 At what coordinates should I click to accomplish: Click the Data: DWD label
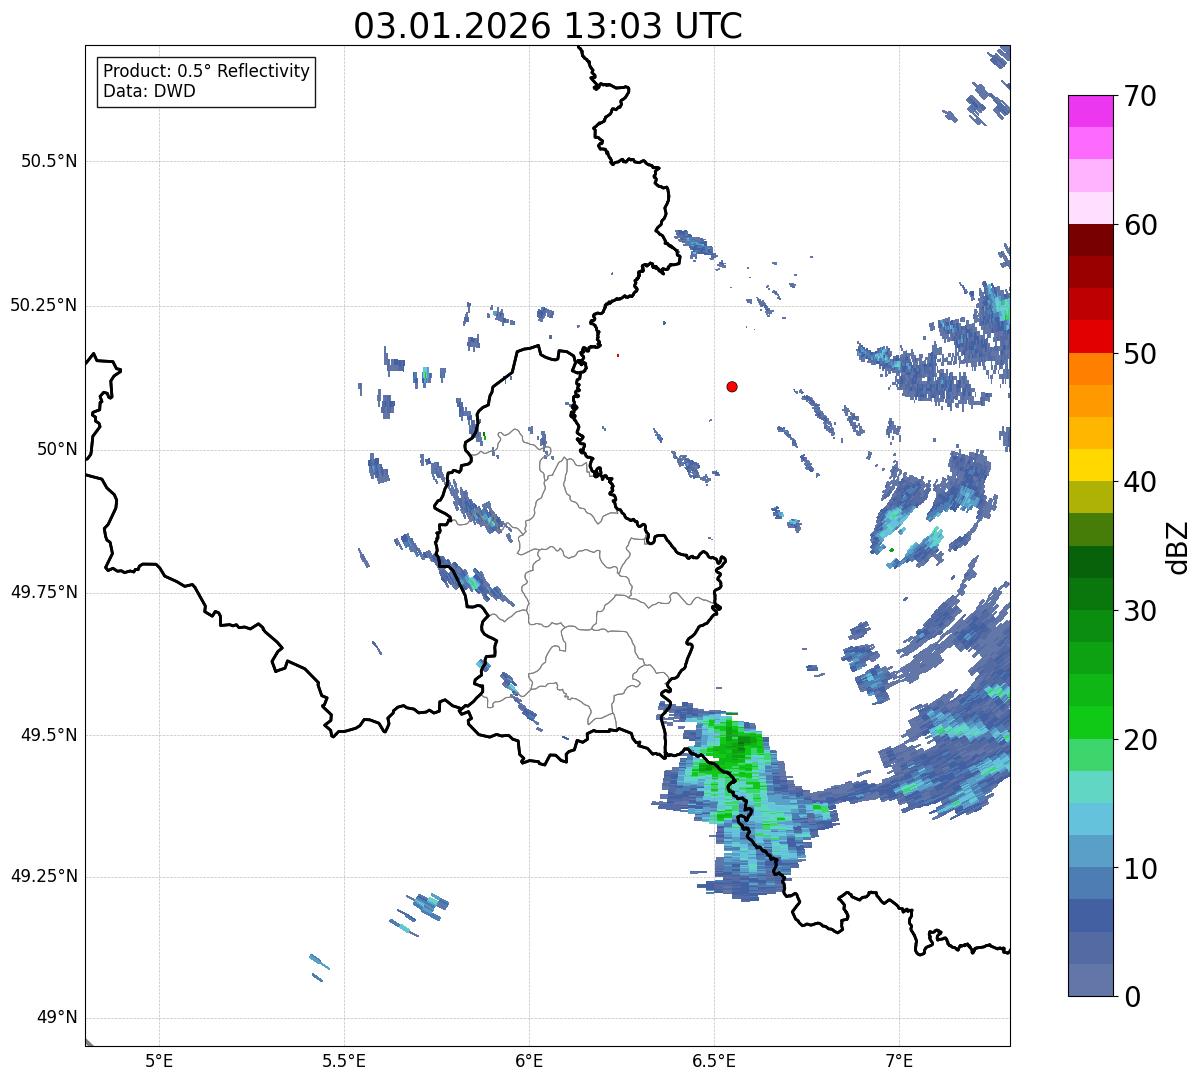[x=149, y=92]
